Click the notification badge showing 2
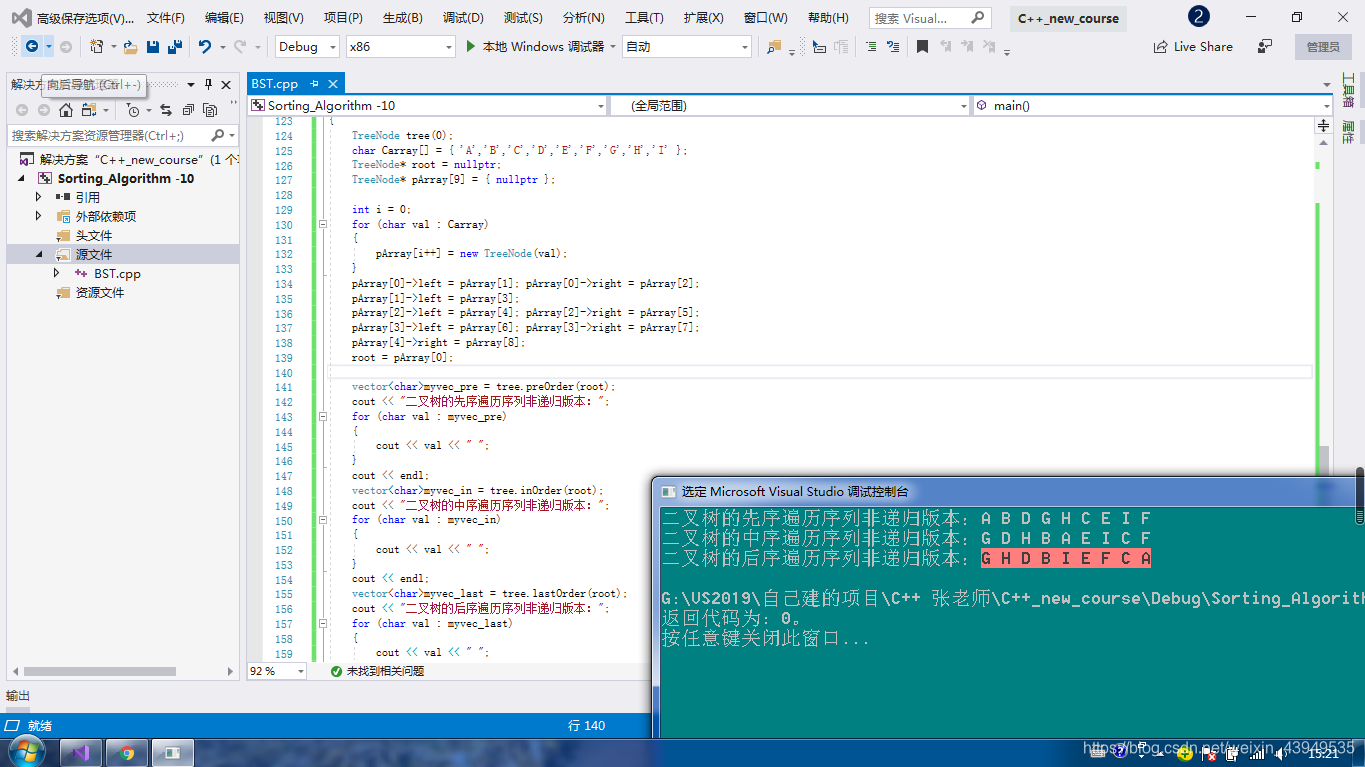 point(1198,17)
